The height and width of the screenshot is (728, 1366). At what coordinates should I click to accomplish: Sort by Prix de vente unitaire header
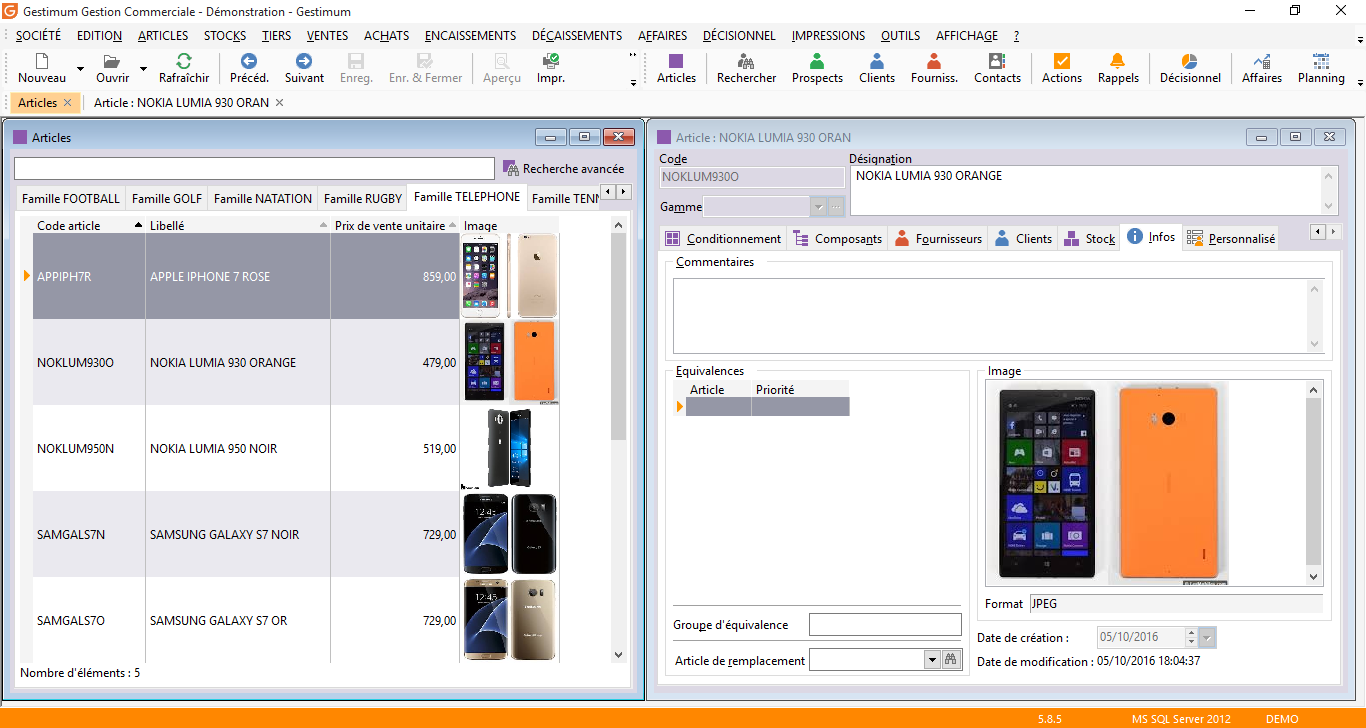point(395,225)
